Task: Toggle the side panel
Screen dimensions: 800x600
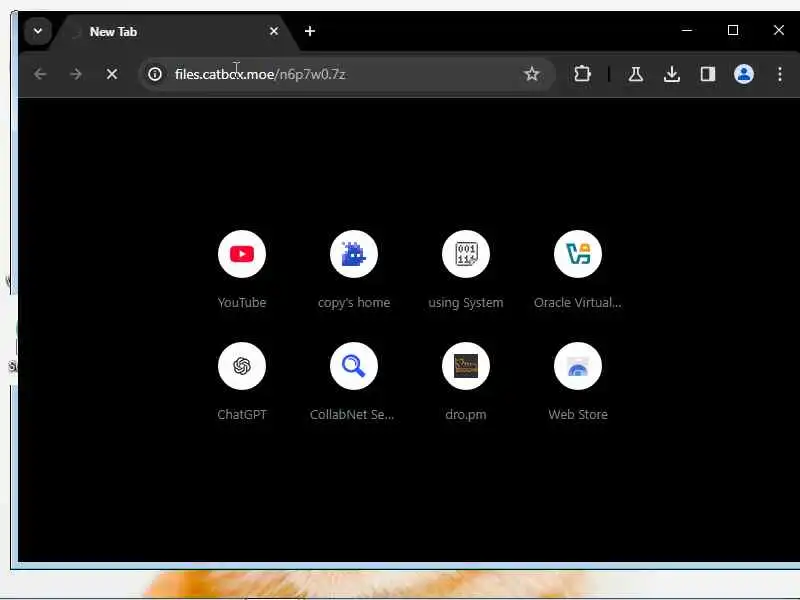Action: pos(708,74)
